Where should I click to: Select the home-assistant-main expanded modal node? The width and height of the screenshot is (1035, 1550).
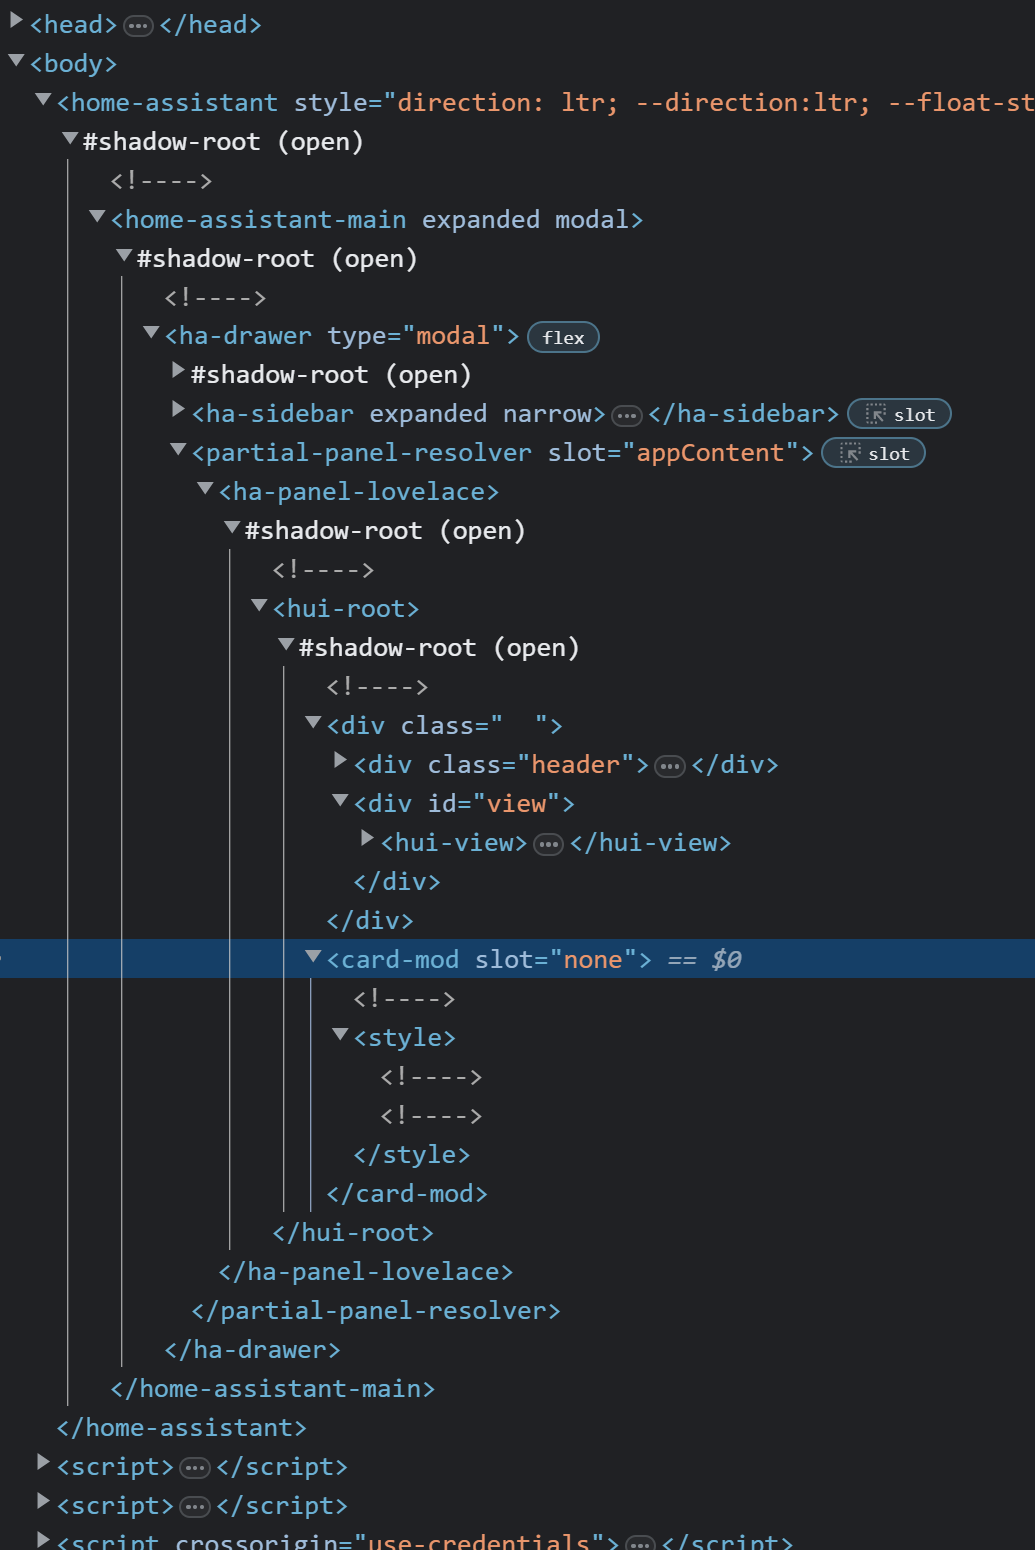pos(376,220)
